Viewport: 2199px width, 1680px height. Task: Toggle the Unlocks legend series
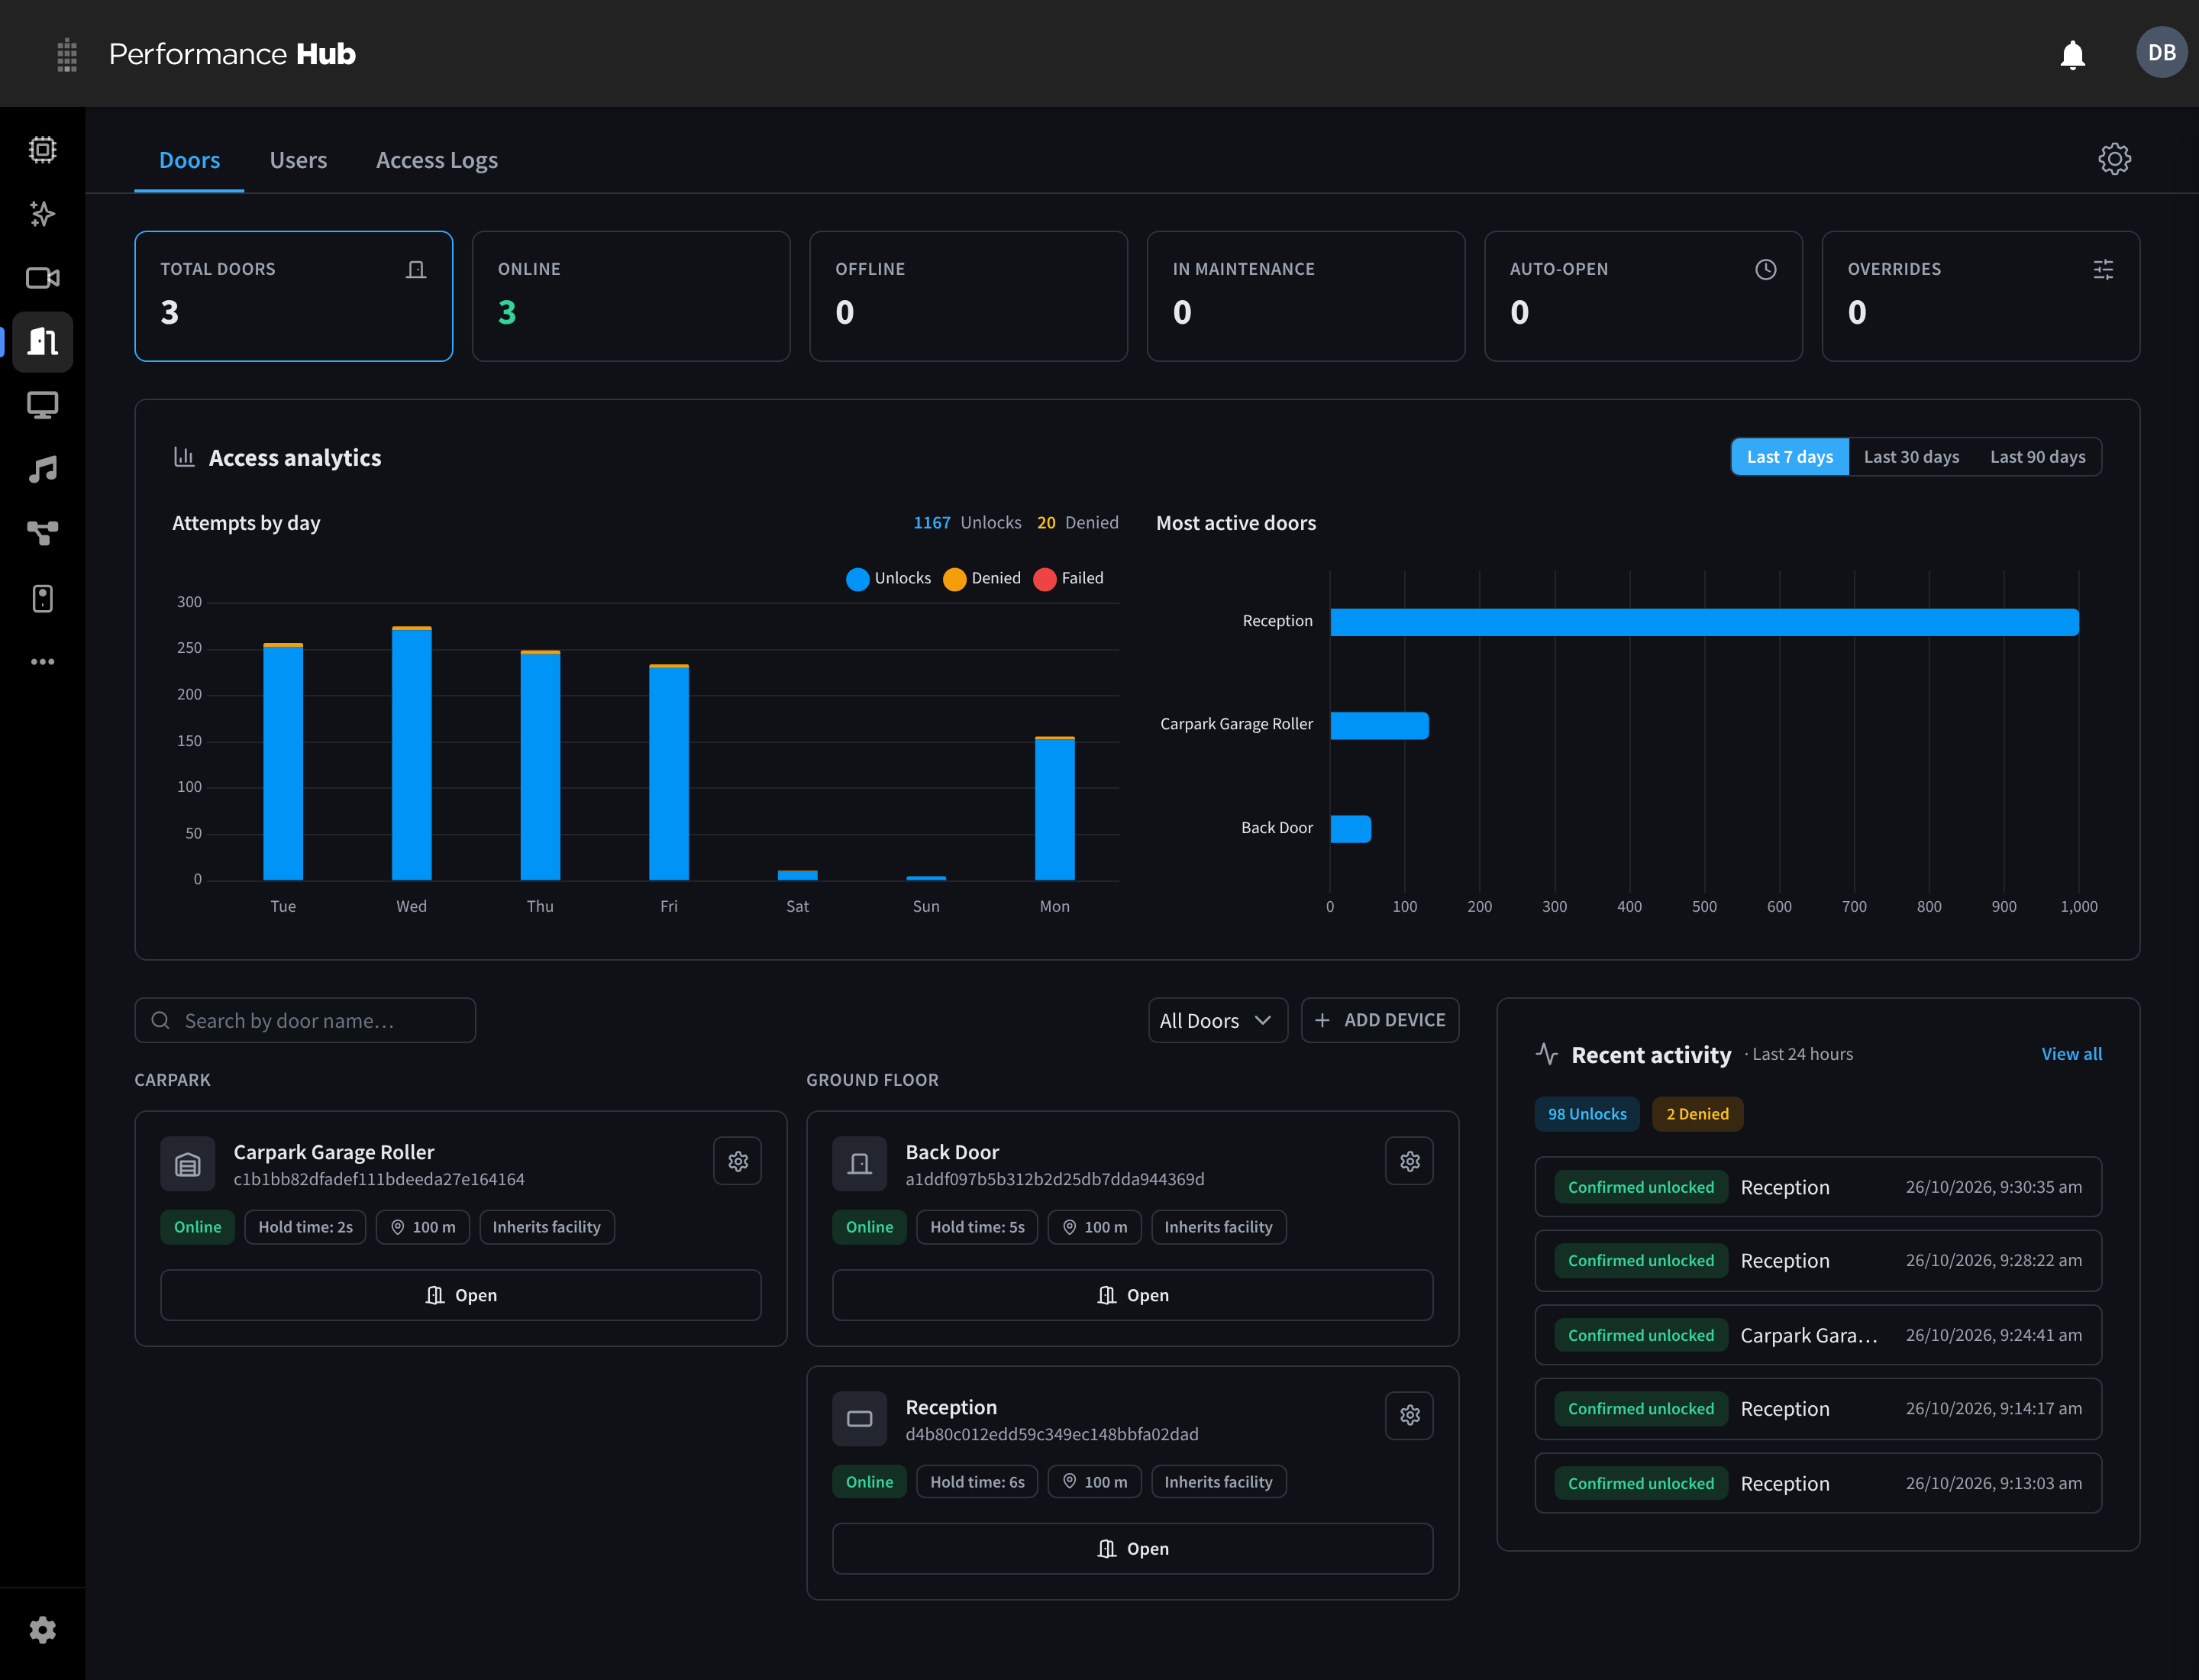[888, 579]
